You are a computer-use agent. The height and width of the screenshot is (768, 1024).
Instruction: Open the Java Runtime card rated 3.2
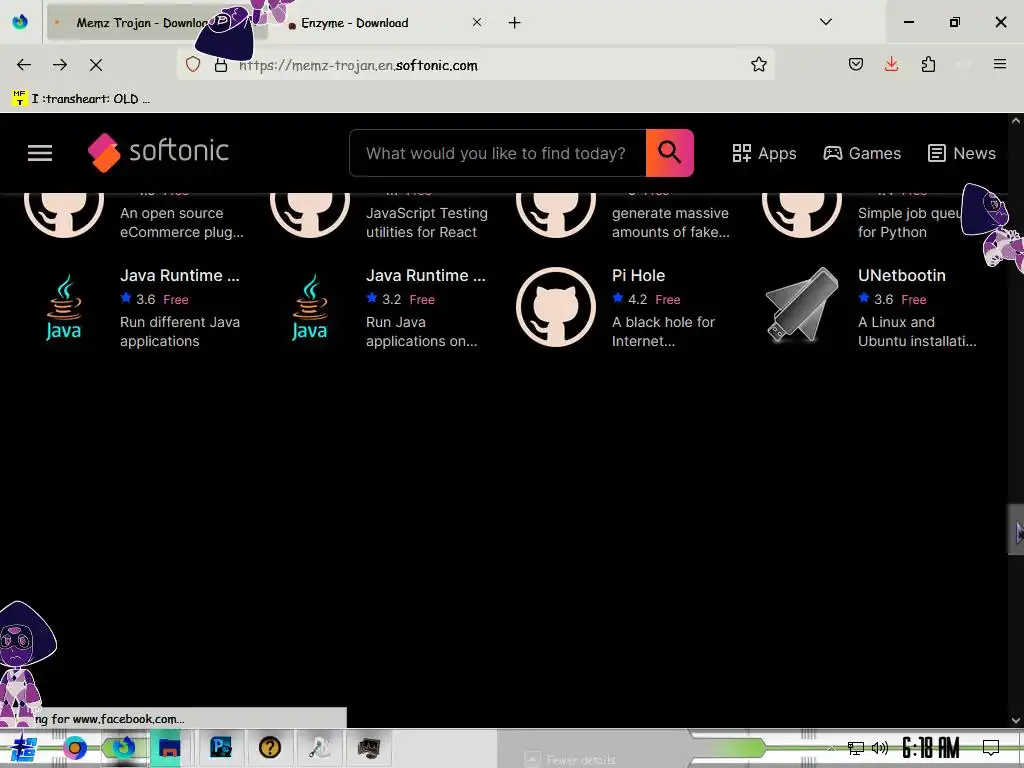pyautogui.click(x=426, y=276)
